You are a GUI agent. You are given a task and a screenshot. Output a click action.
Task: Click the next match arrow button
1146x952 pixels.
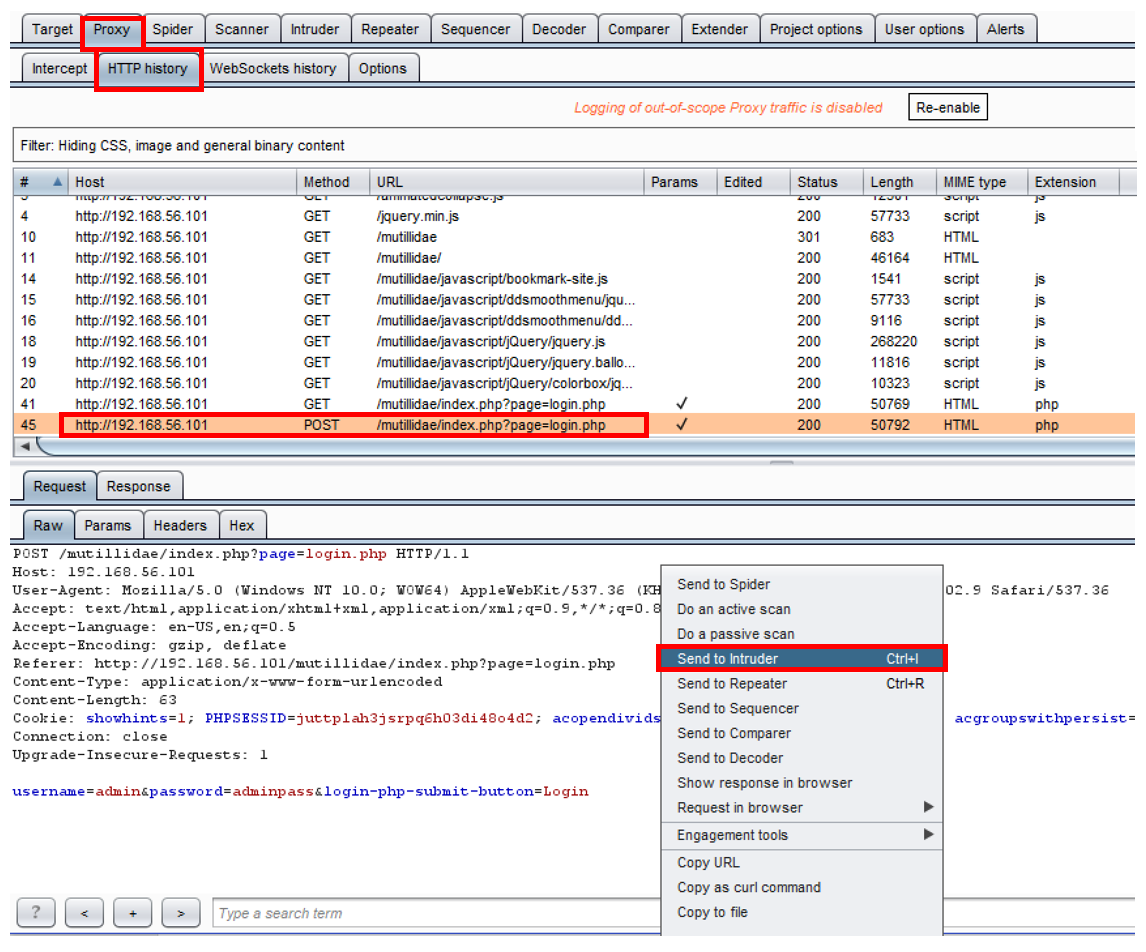tap(180, 913)
